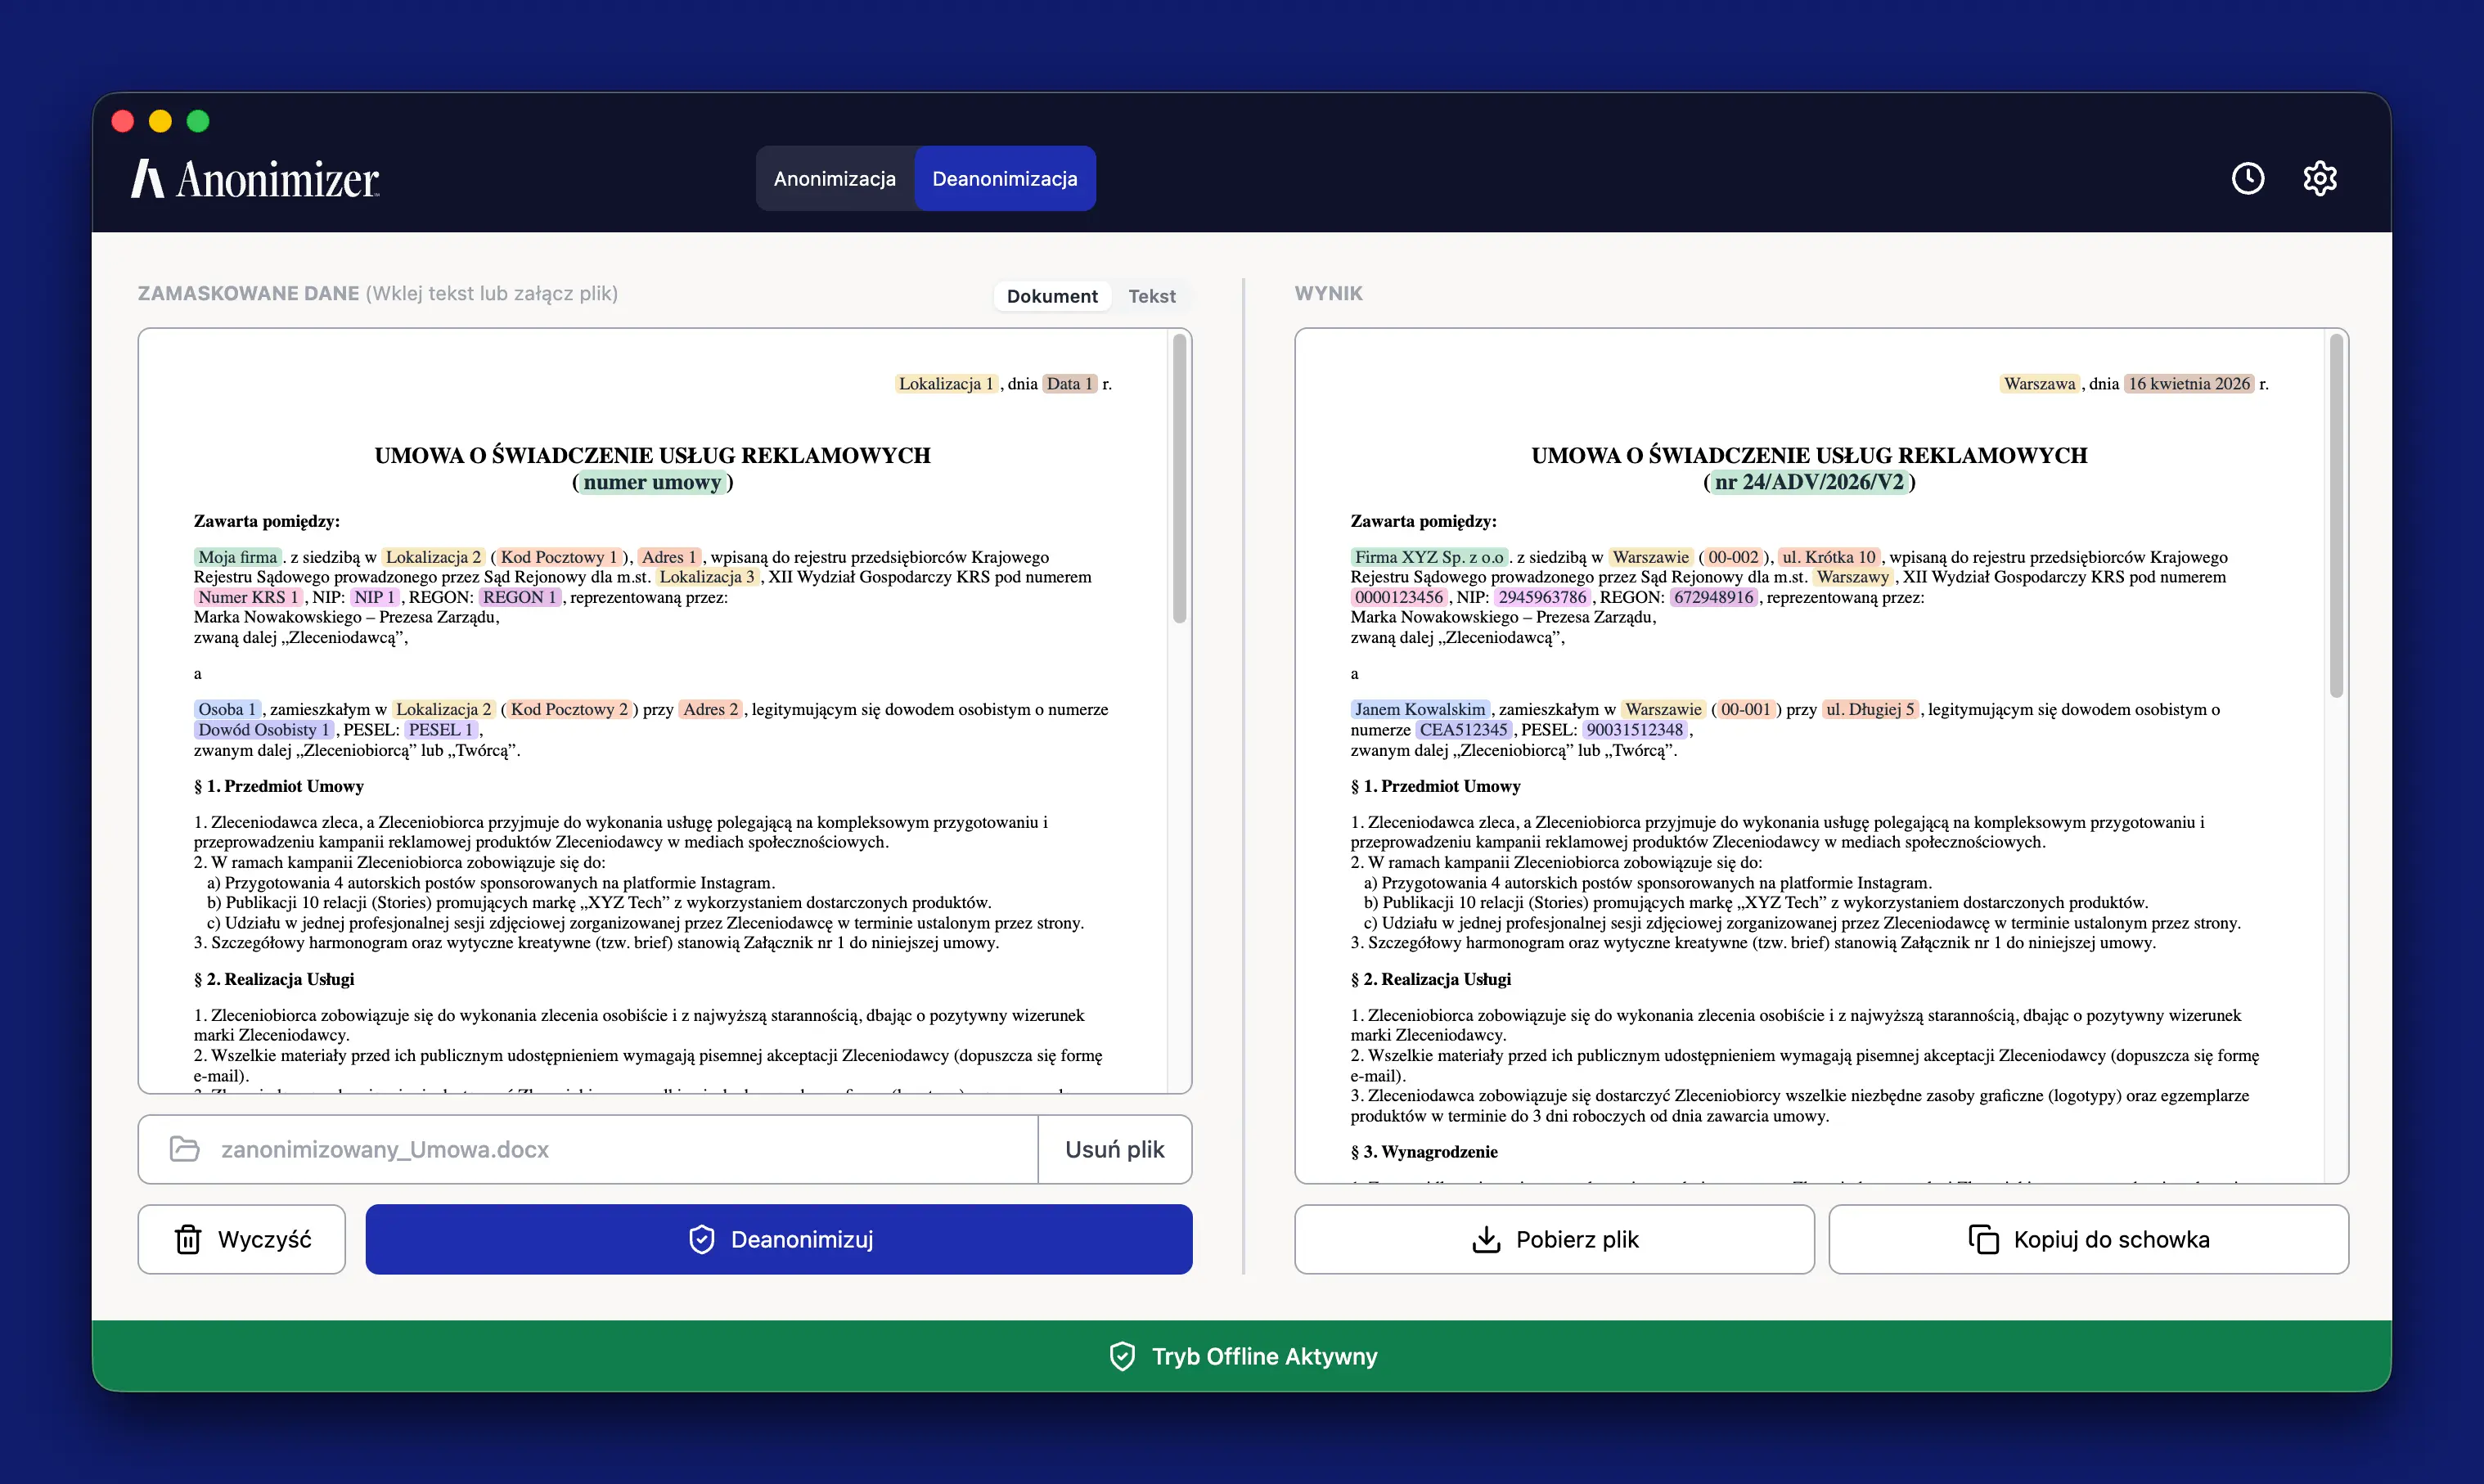Click 'nr 24/ADV/2026/V2' in the result
This screenshot has height=1484, width=2484.
tap(1809, 482)
